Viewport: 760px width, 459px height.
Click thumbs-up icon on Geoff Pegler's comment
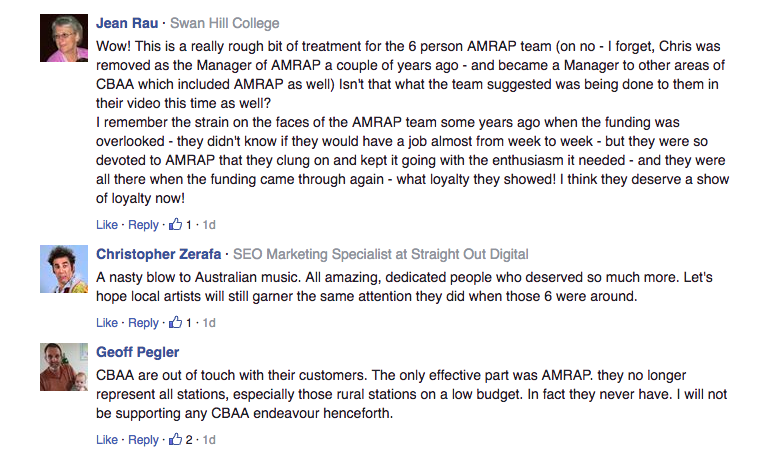point(175,439)
